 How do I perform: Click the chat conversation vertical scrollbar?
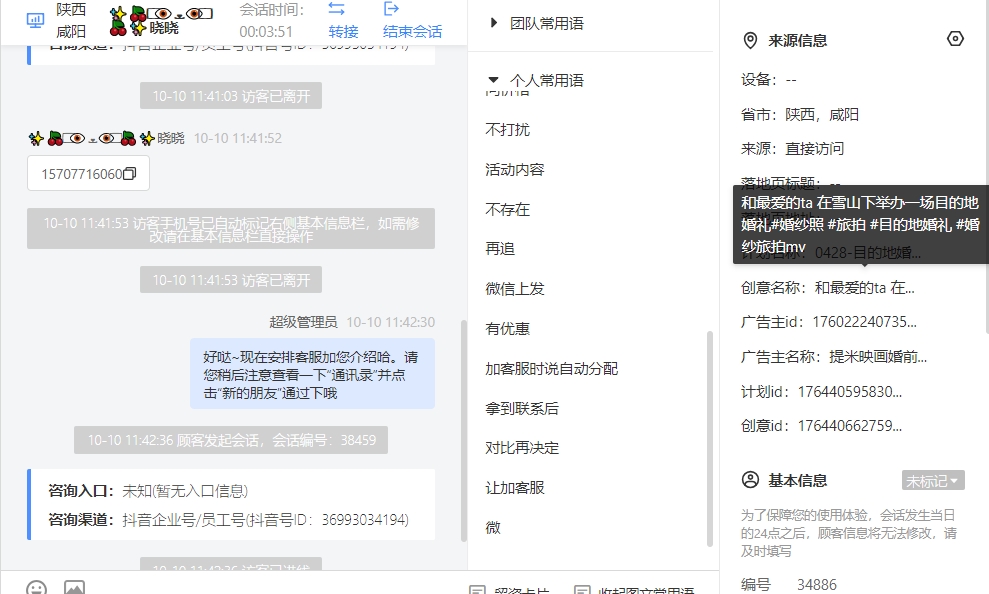tap(464, 431)
